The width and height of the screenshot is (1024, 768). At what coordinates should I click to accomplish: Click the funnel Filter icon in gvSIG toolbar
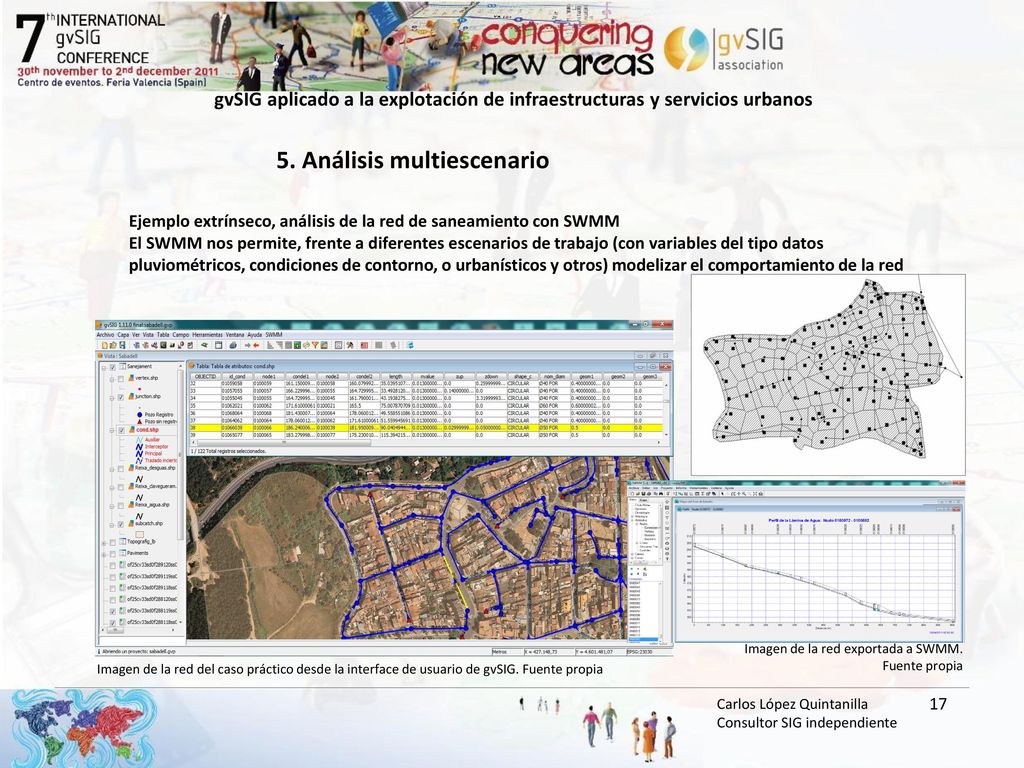coord(315,345)
